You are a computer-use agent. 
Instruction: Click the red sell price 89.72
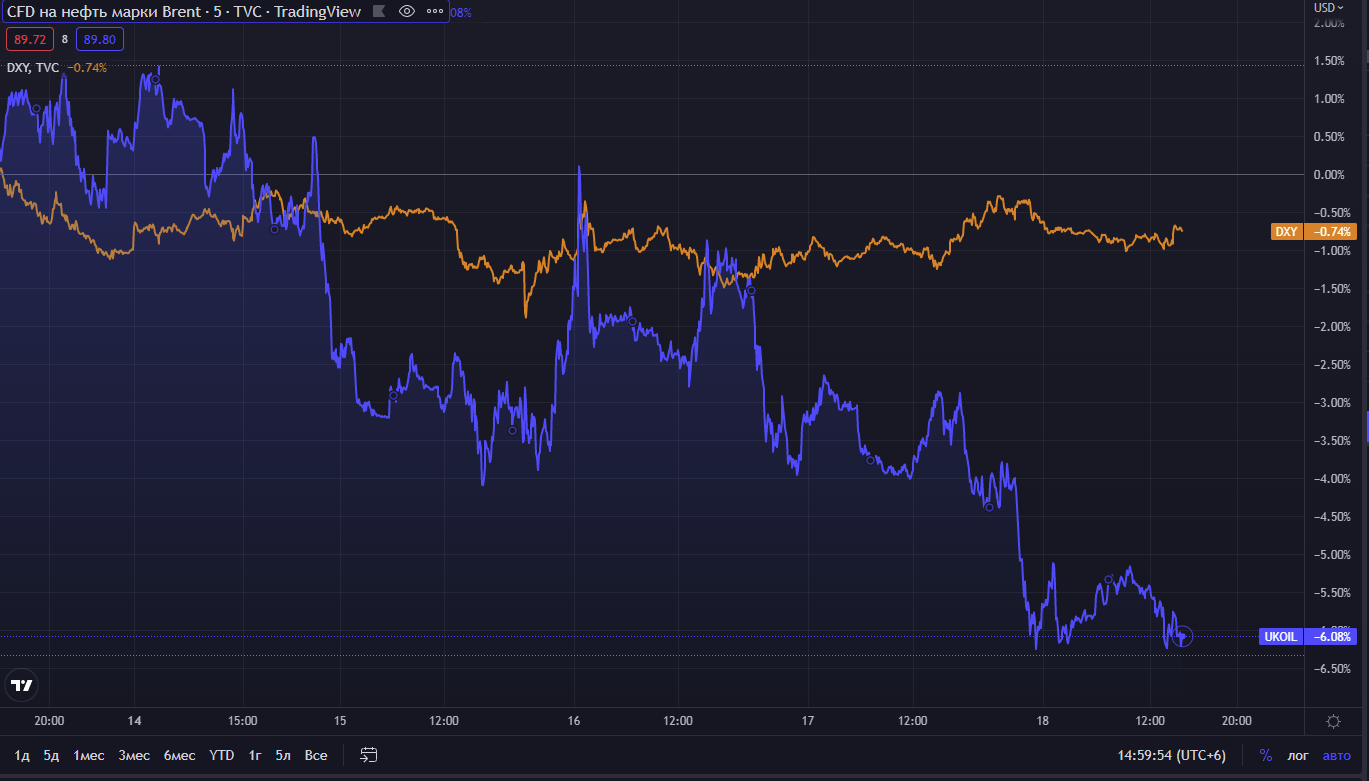(30, 40)
